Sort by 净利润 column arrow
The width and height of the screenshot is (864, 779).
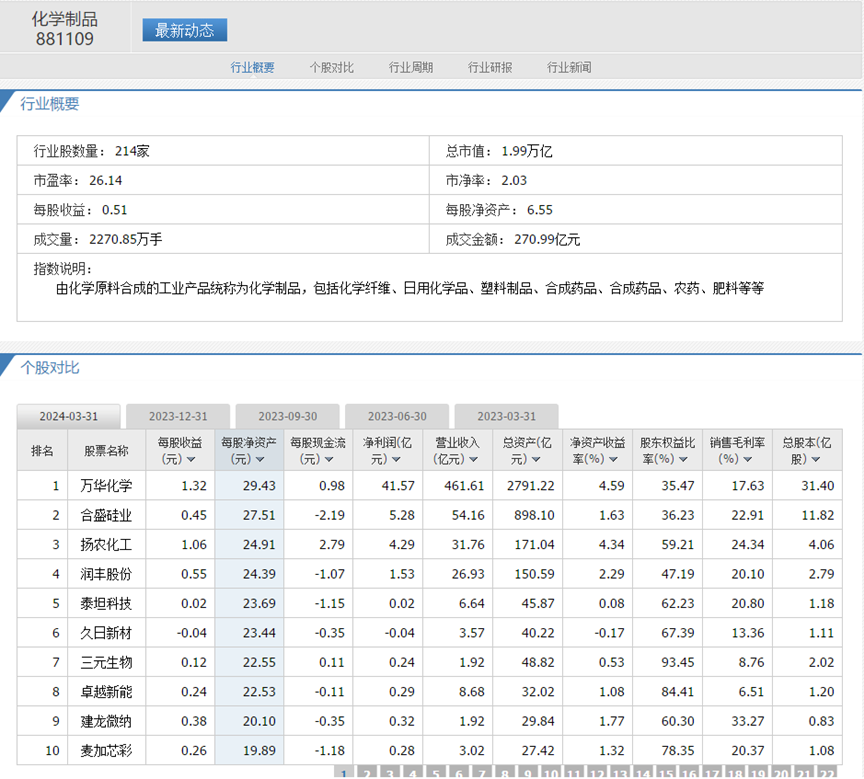(x=396, y=459)
